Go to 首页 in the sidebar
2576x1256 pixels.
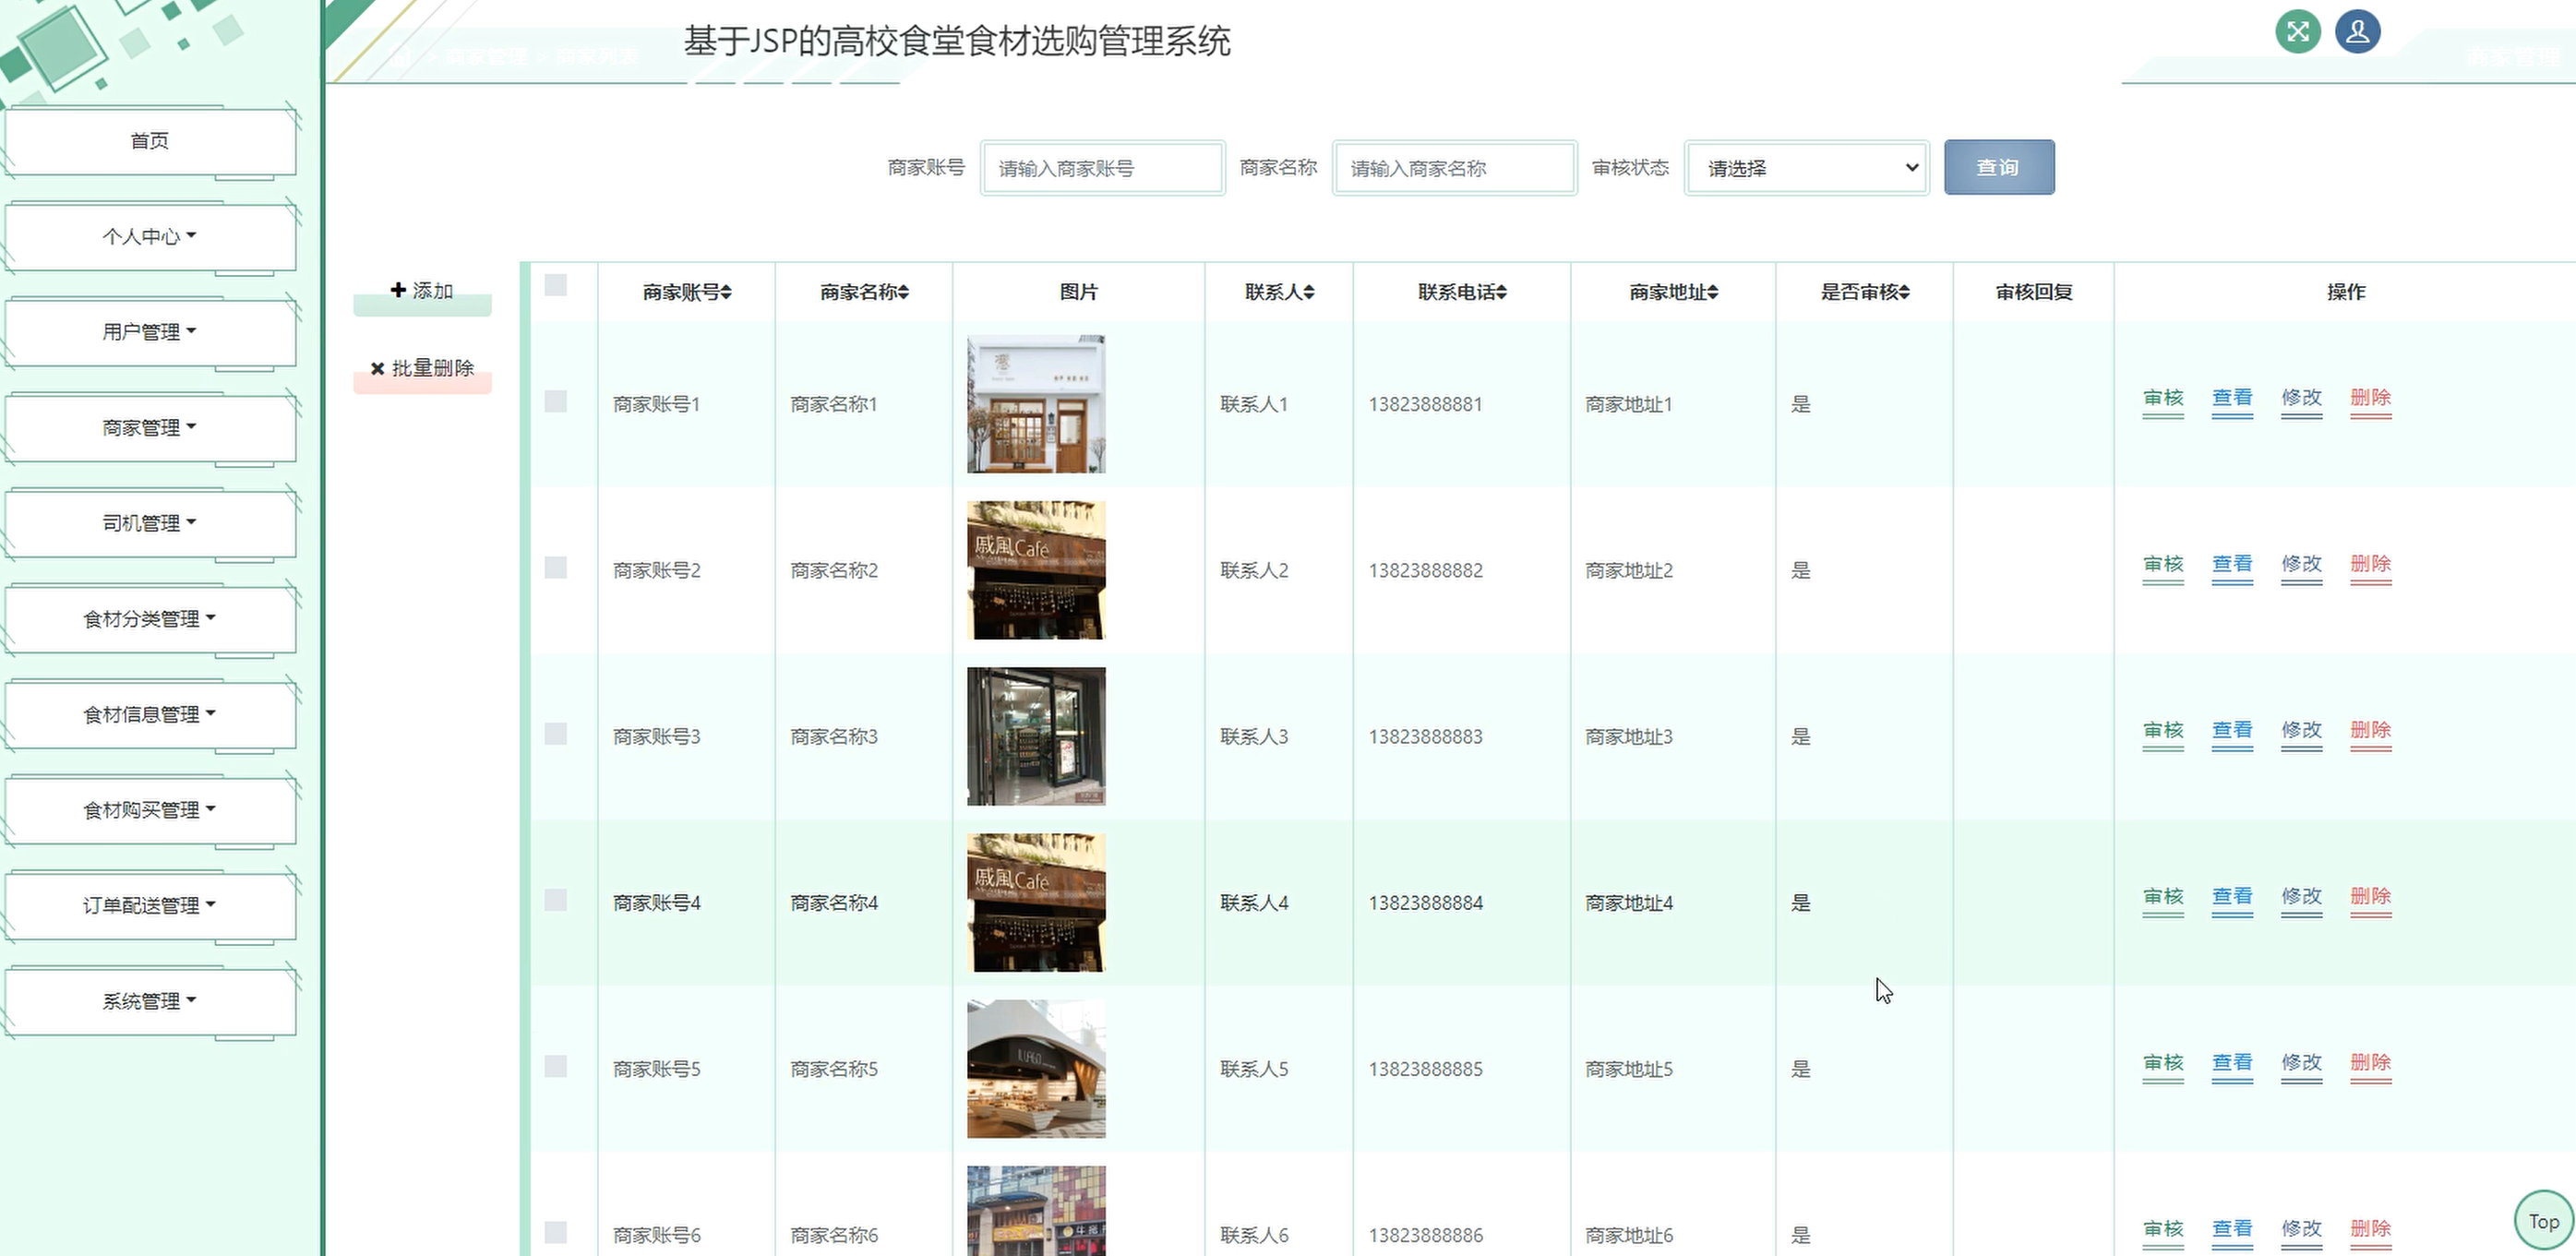(150, 141)
